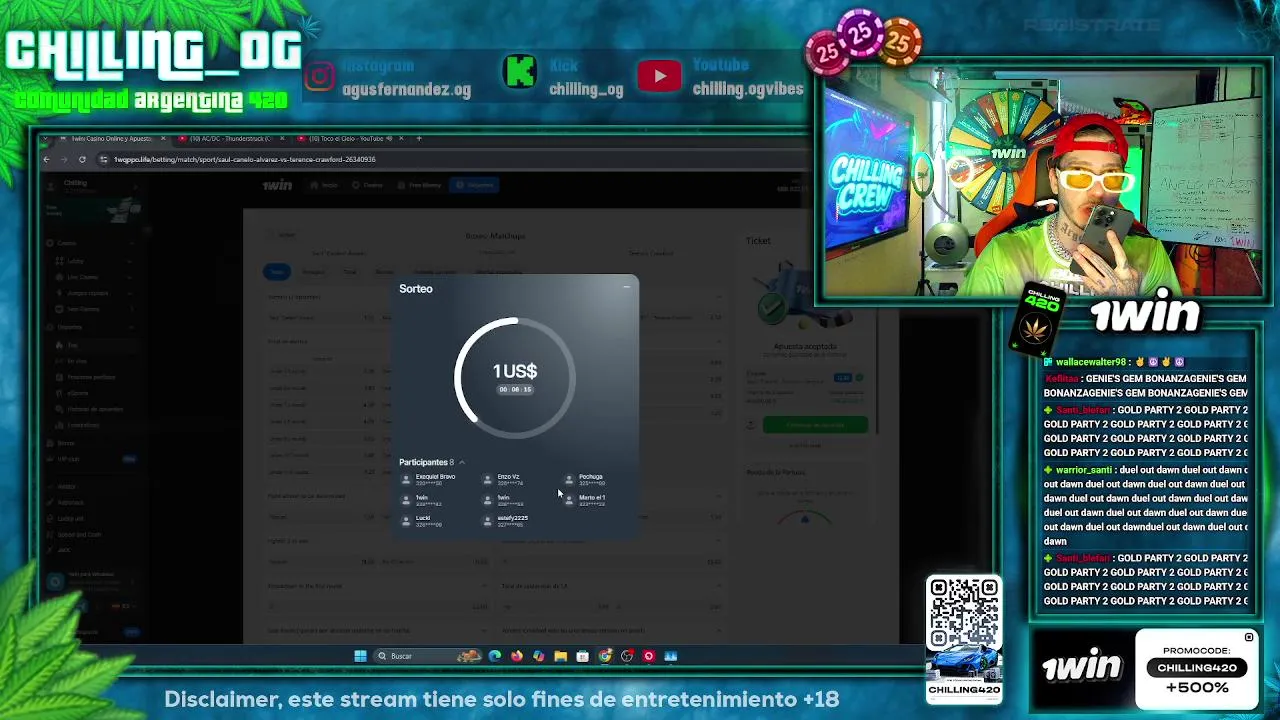
Task: Select participant Lucki
Action: (x=422, y=521)
